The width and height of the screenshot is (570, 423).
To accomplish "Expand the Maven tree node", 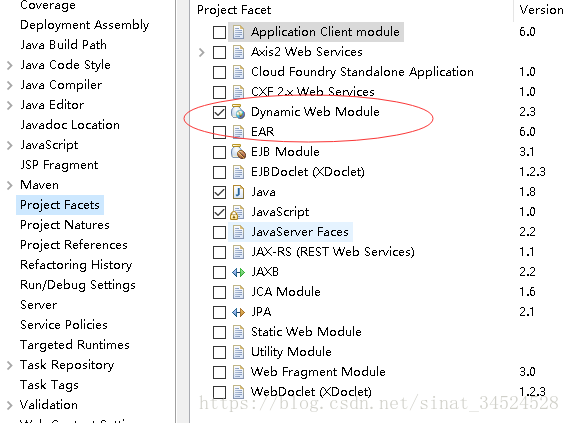I will [x=10, y=185].
